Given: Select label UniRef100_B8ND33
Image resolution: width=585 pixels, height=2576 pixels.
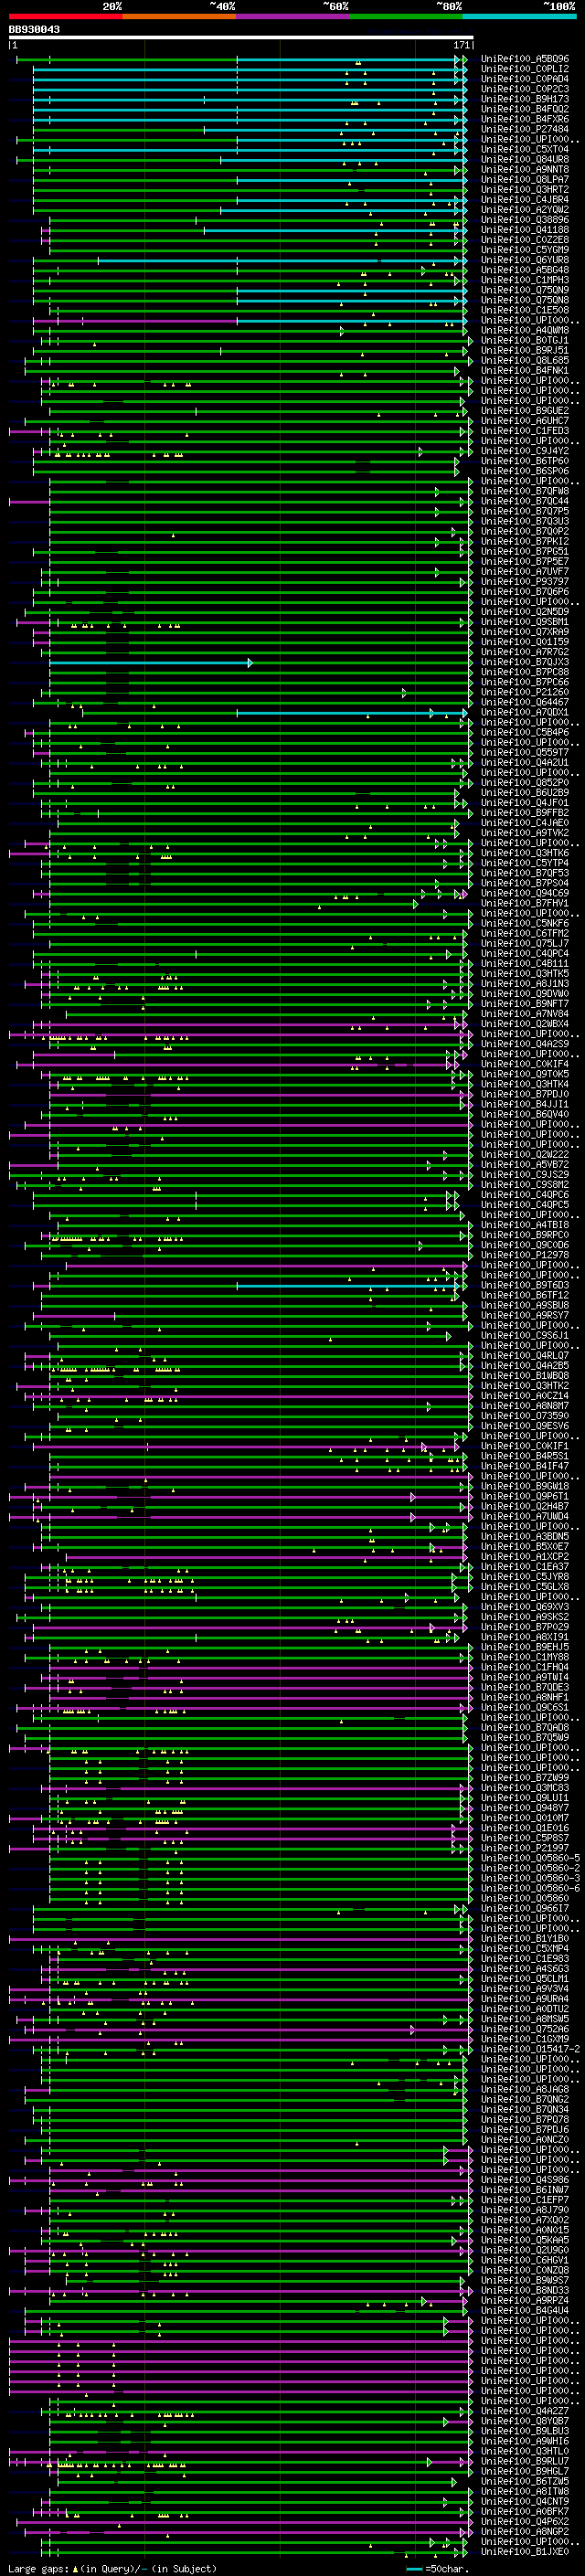Looking at the screenshot, I should (524, 2290).
